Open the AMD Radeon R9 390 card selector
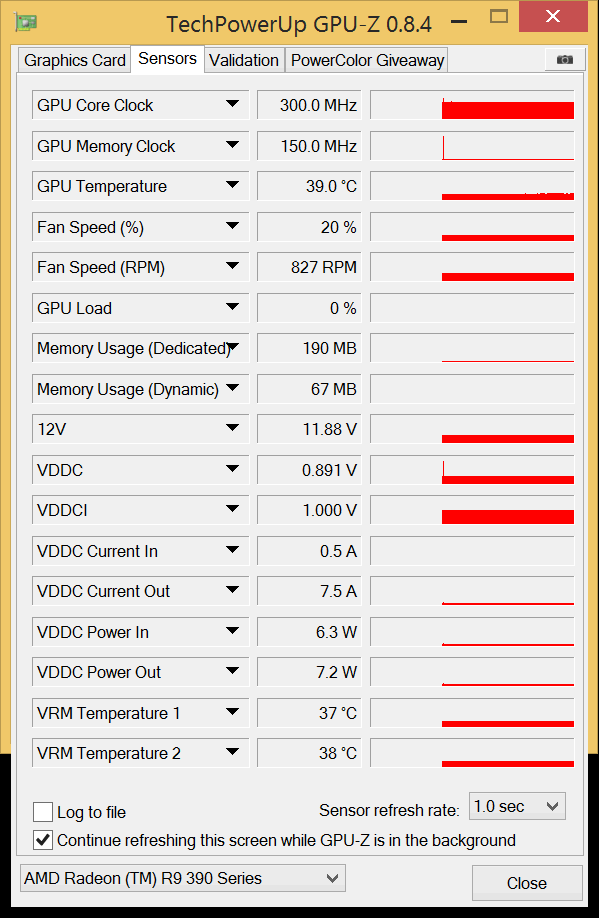Image resolution: width=599 pixels, height=918 pixels. point(182,878)
